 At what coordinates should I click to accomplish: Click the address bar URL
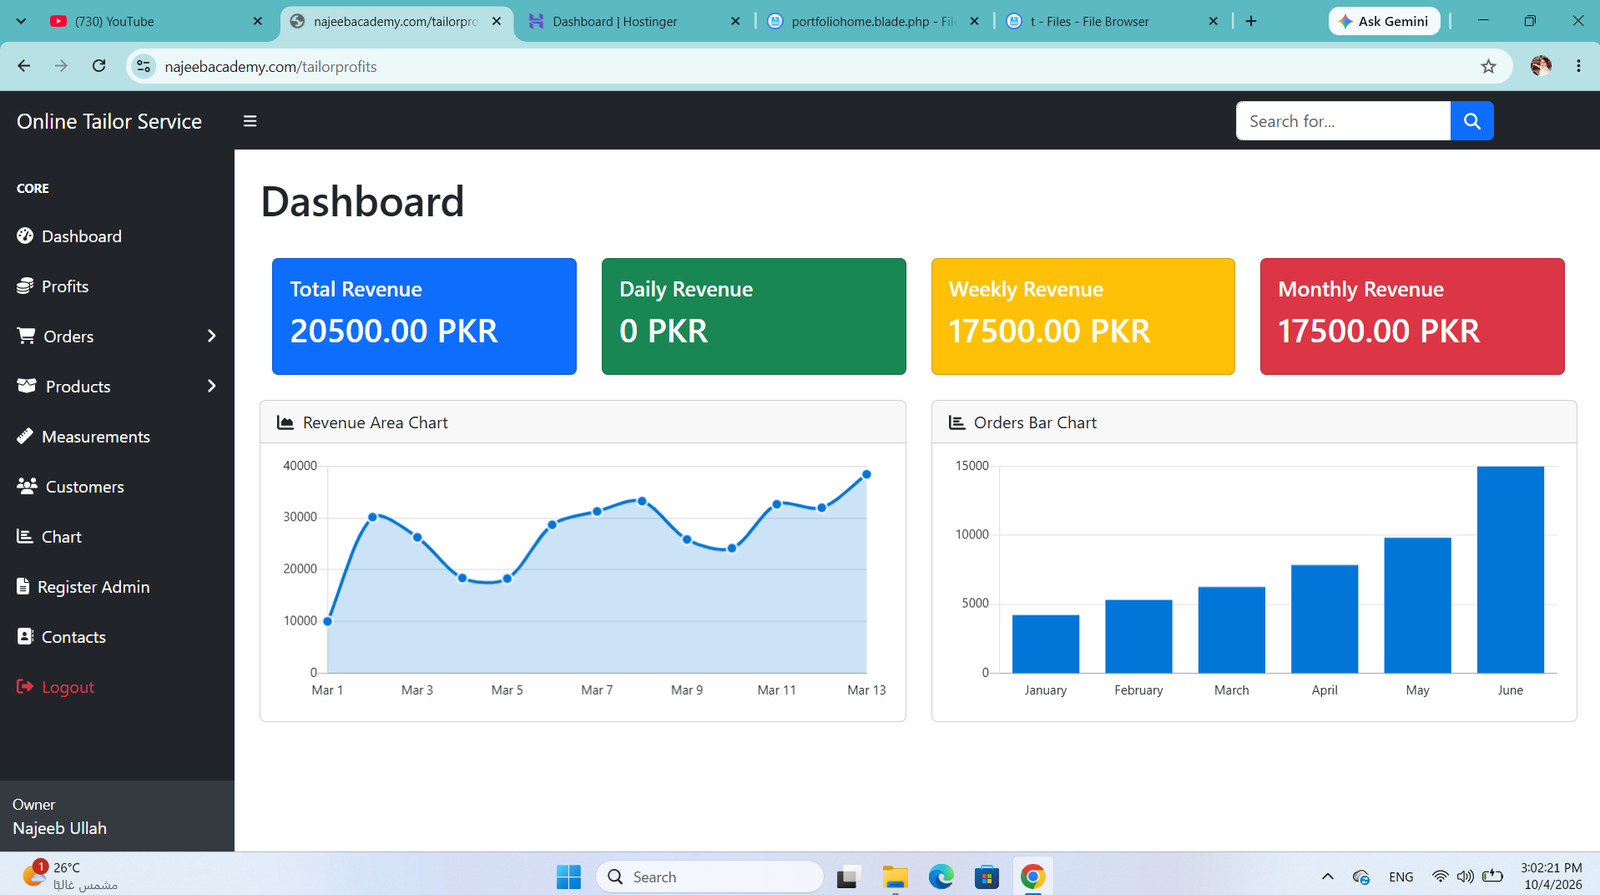[271, 66]
